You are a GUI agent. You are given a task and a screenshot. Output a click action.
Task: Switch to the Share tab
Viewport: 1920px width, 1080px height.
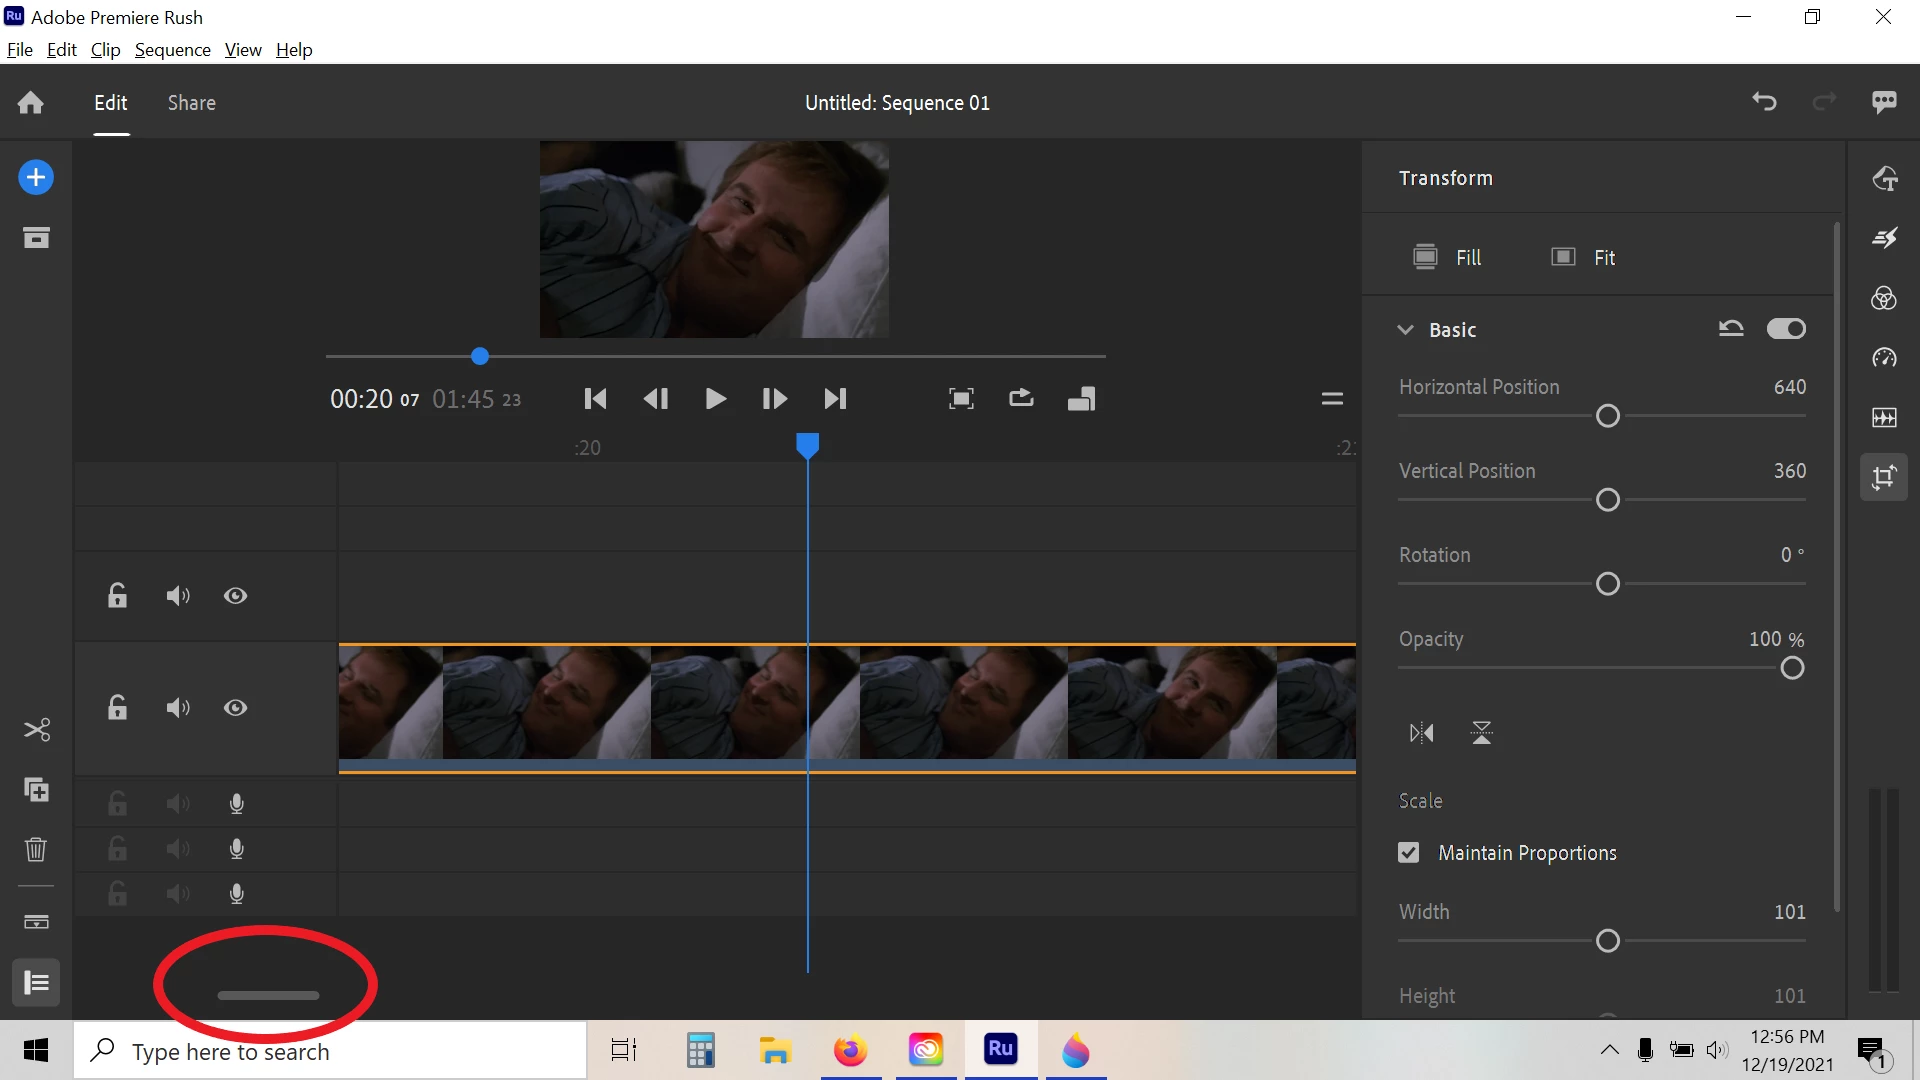[191, 103]
